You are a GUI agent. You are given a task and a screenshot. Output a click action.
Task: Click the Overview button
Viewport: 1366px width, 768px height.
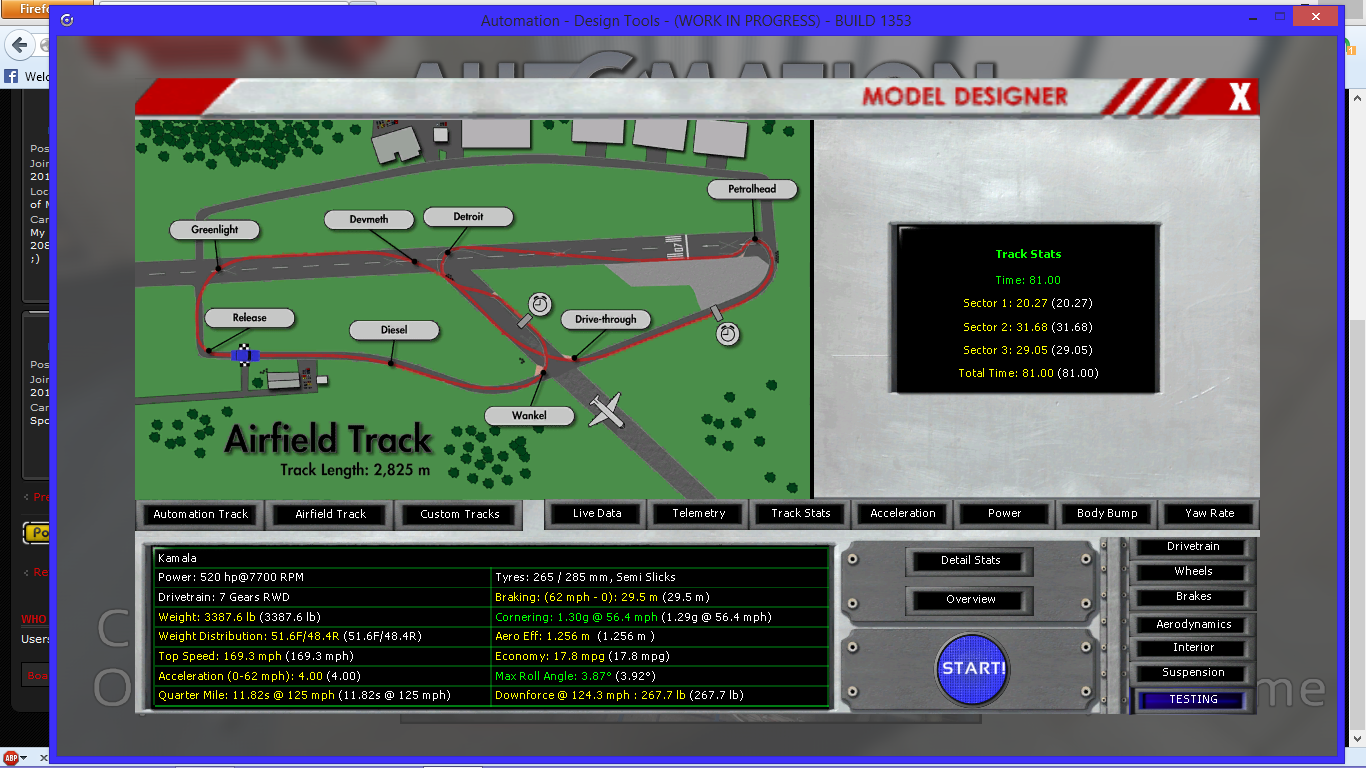tap(970, 600)
